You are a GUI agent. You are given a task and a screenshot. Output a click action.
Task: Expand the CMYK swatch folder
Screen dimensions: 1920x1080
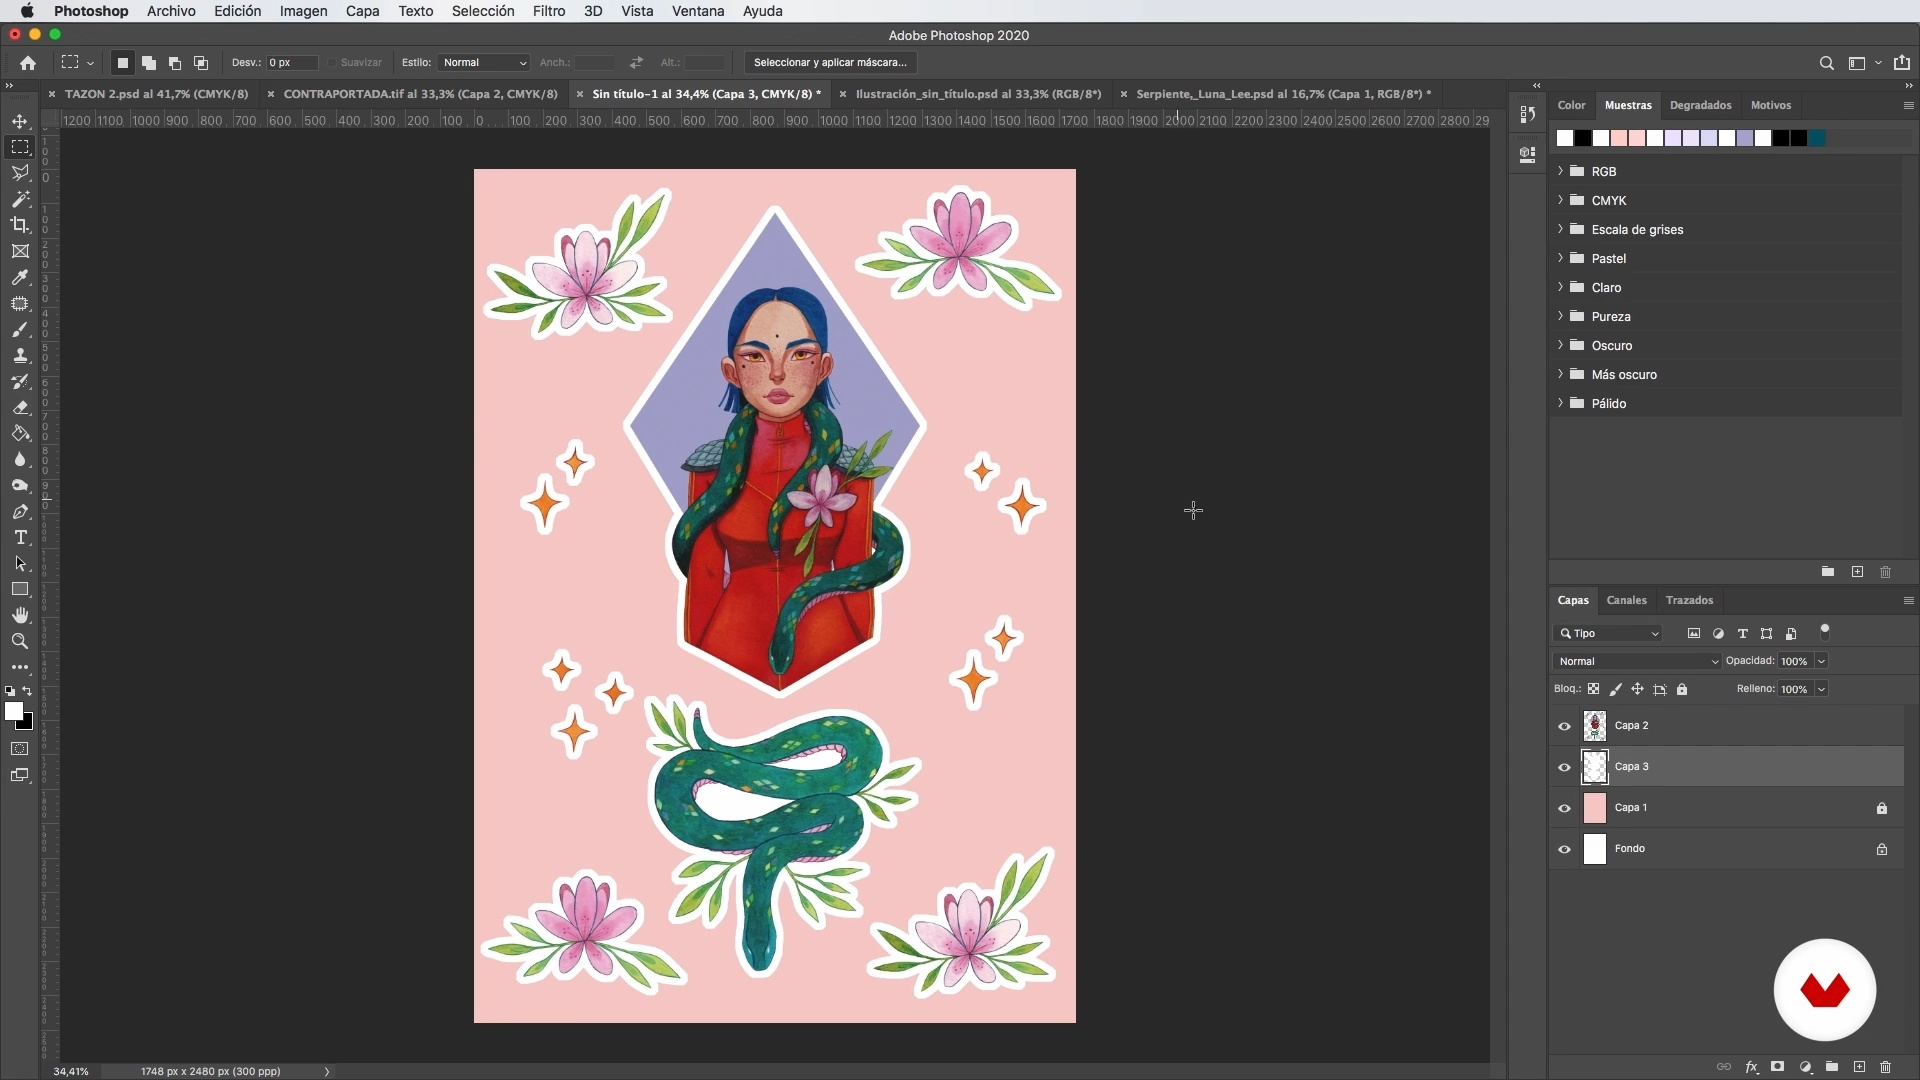[1560, 200]
